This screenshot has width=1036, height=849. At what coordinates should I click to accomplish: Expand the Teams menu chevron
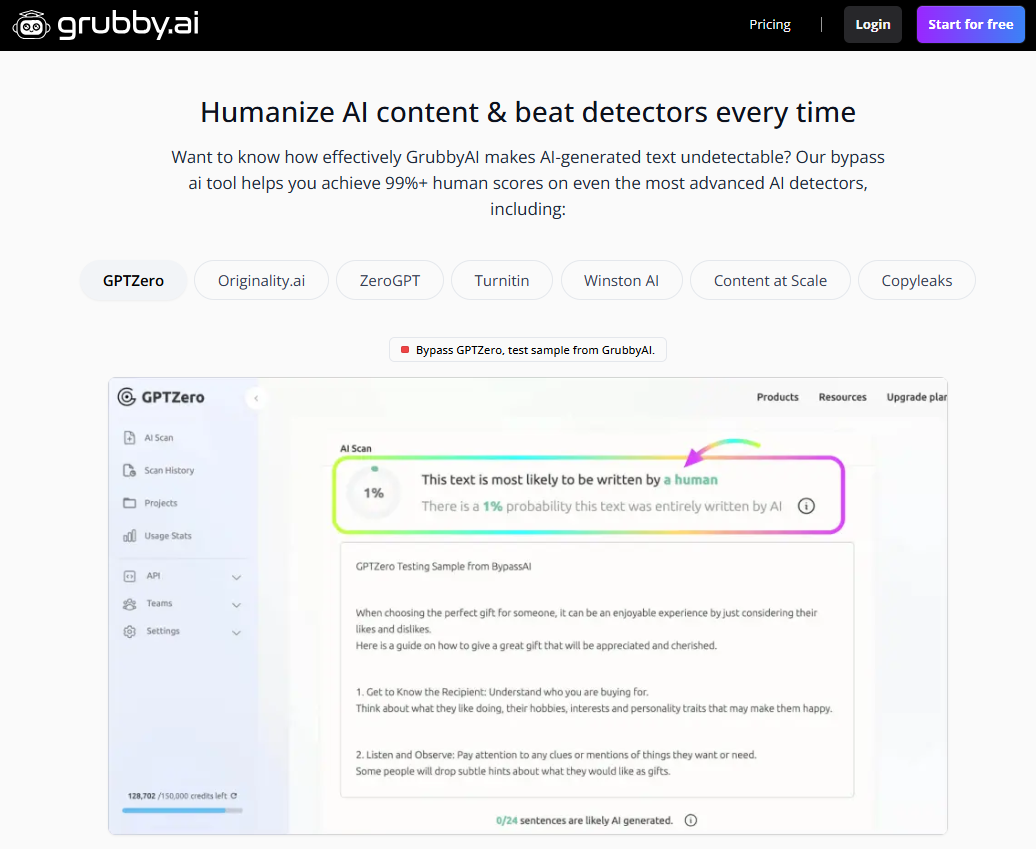pyautogui.click(x=237, y=605)
